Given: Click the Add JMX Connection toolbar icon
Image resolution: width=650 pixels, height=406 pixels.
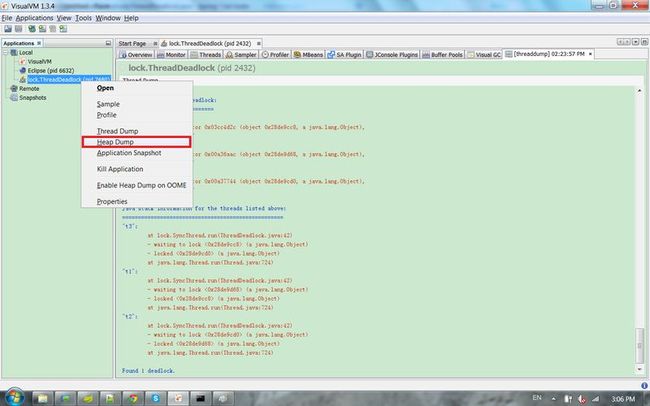Looking at the screenshot, I should [42, 29].
